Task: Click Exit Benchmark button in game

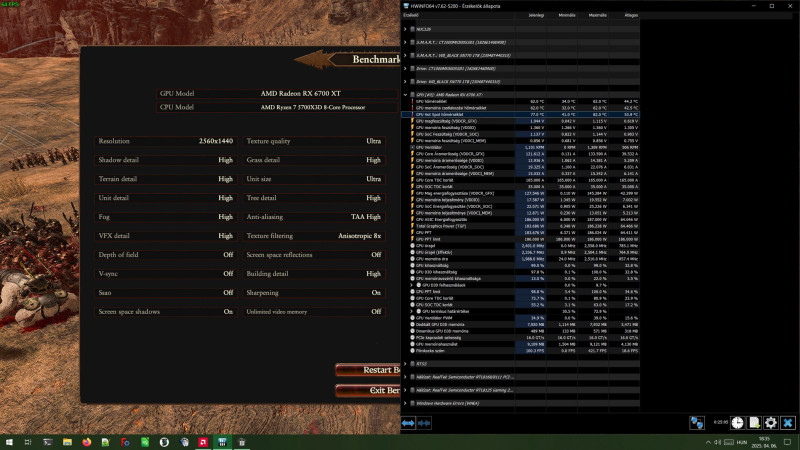Action: point(368,390)
